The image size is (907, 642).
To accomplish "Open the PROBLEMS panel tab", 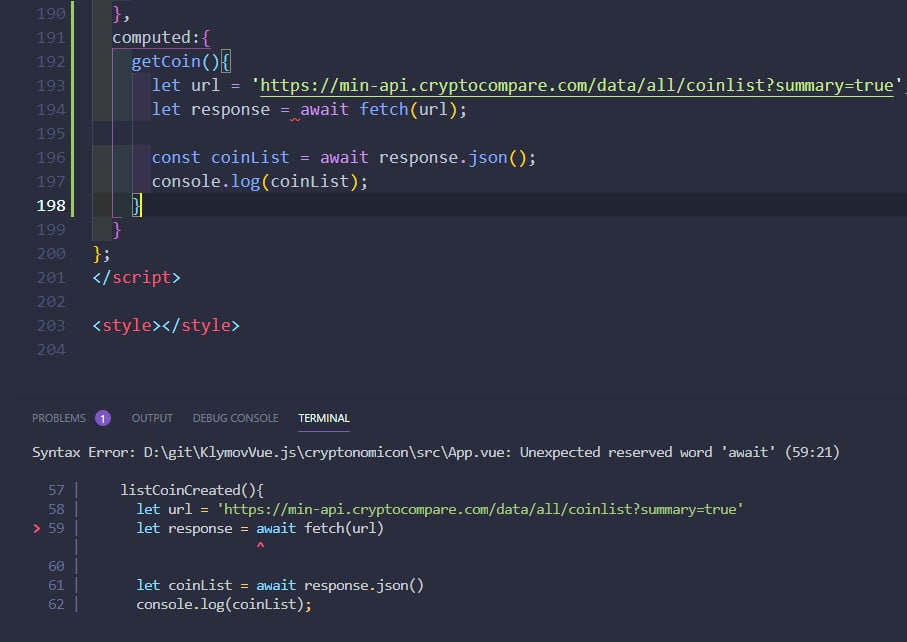I will click(58, 418).
